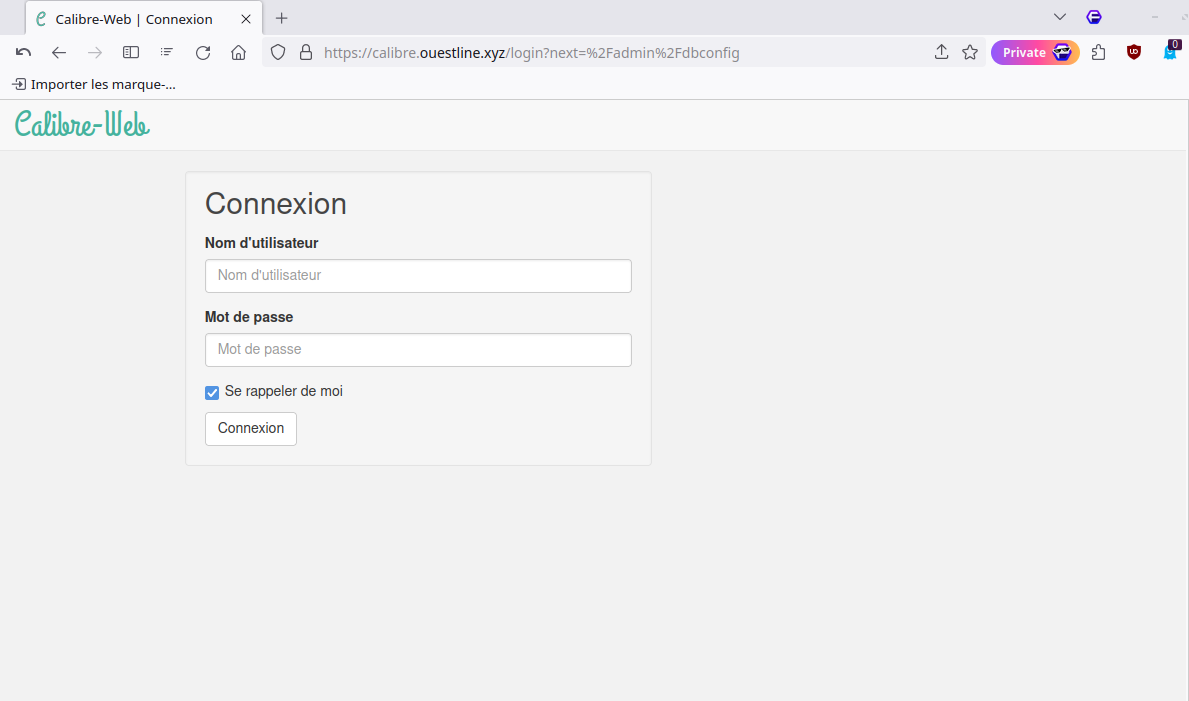This screenshot has width=1189, height=701.
Task: Open the uBlock Origin extension icon
Action: [1134, 53]
